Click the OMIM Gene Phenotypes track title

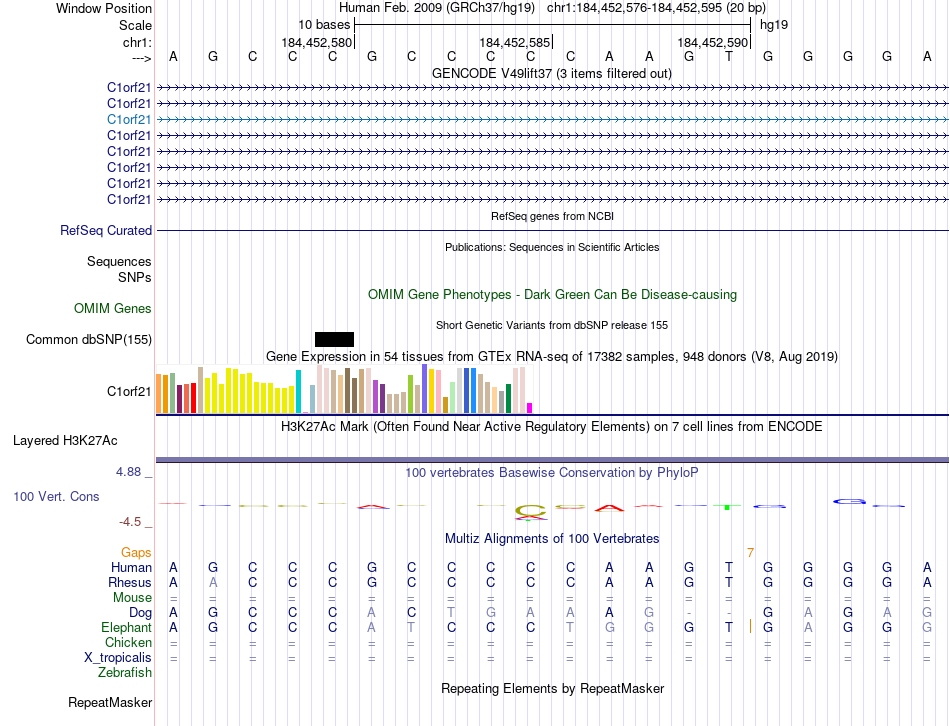pyautogui.click(x=552, y=295)
